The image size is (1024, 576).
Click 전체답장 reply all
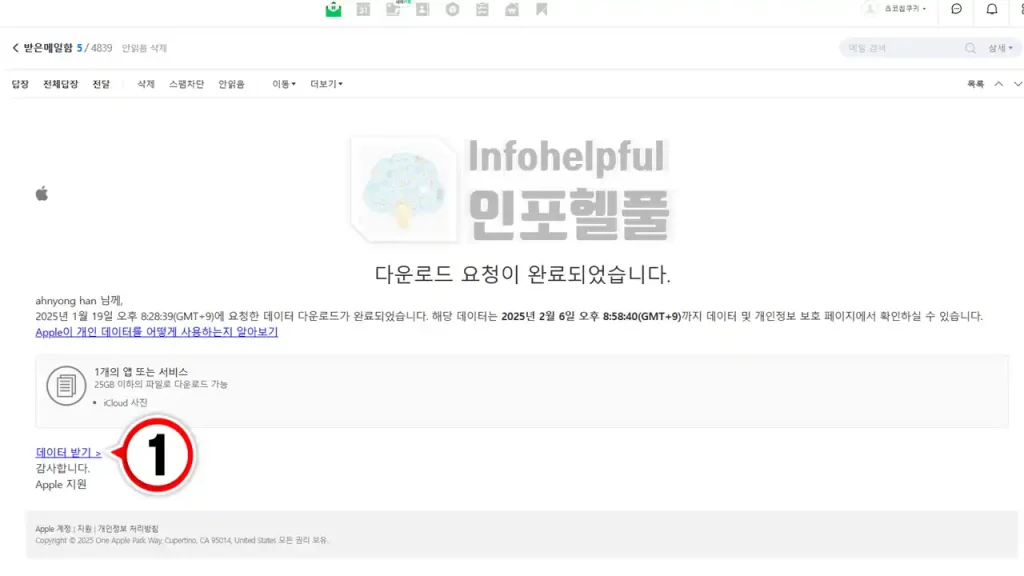(61, 84)
